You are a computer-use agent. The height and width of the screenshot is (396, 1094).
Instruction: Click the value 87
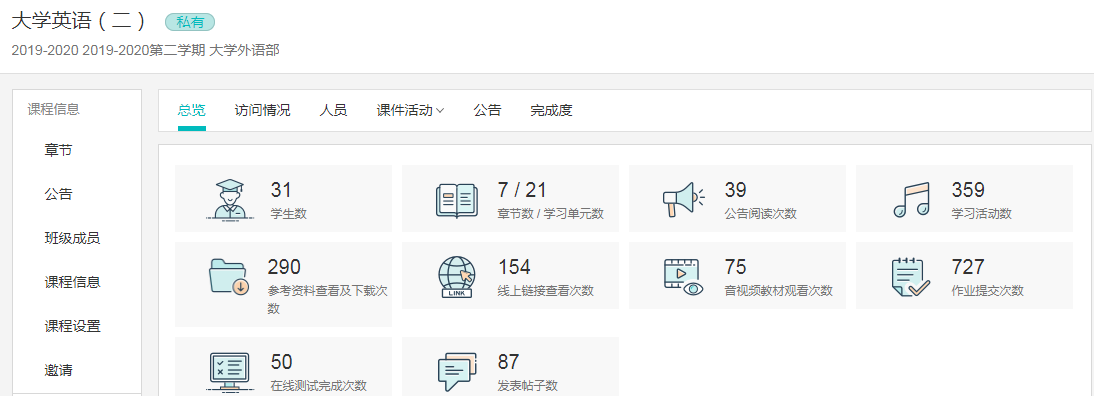click(x=509, y=362)
